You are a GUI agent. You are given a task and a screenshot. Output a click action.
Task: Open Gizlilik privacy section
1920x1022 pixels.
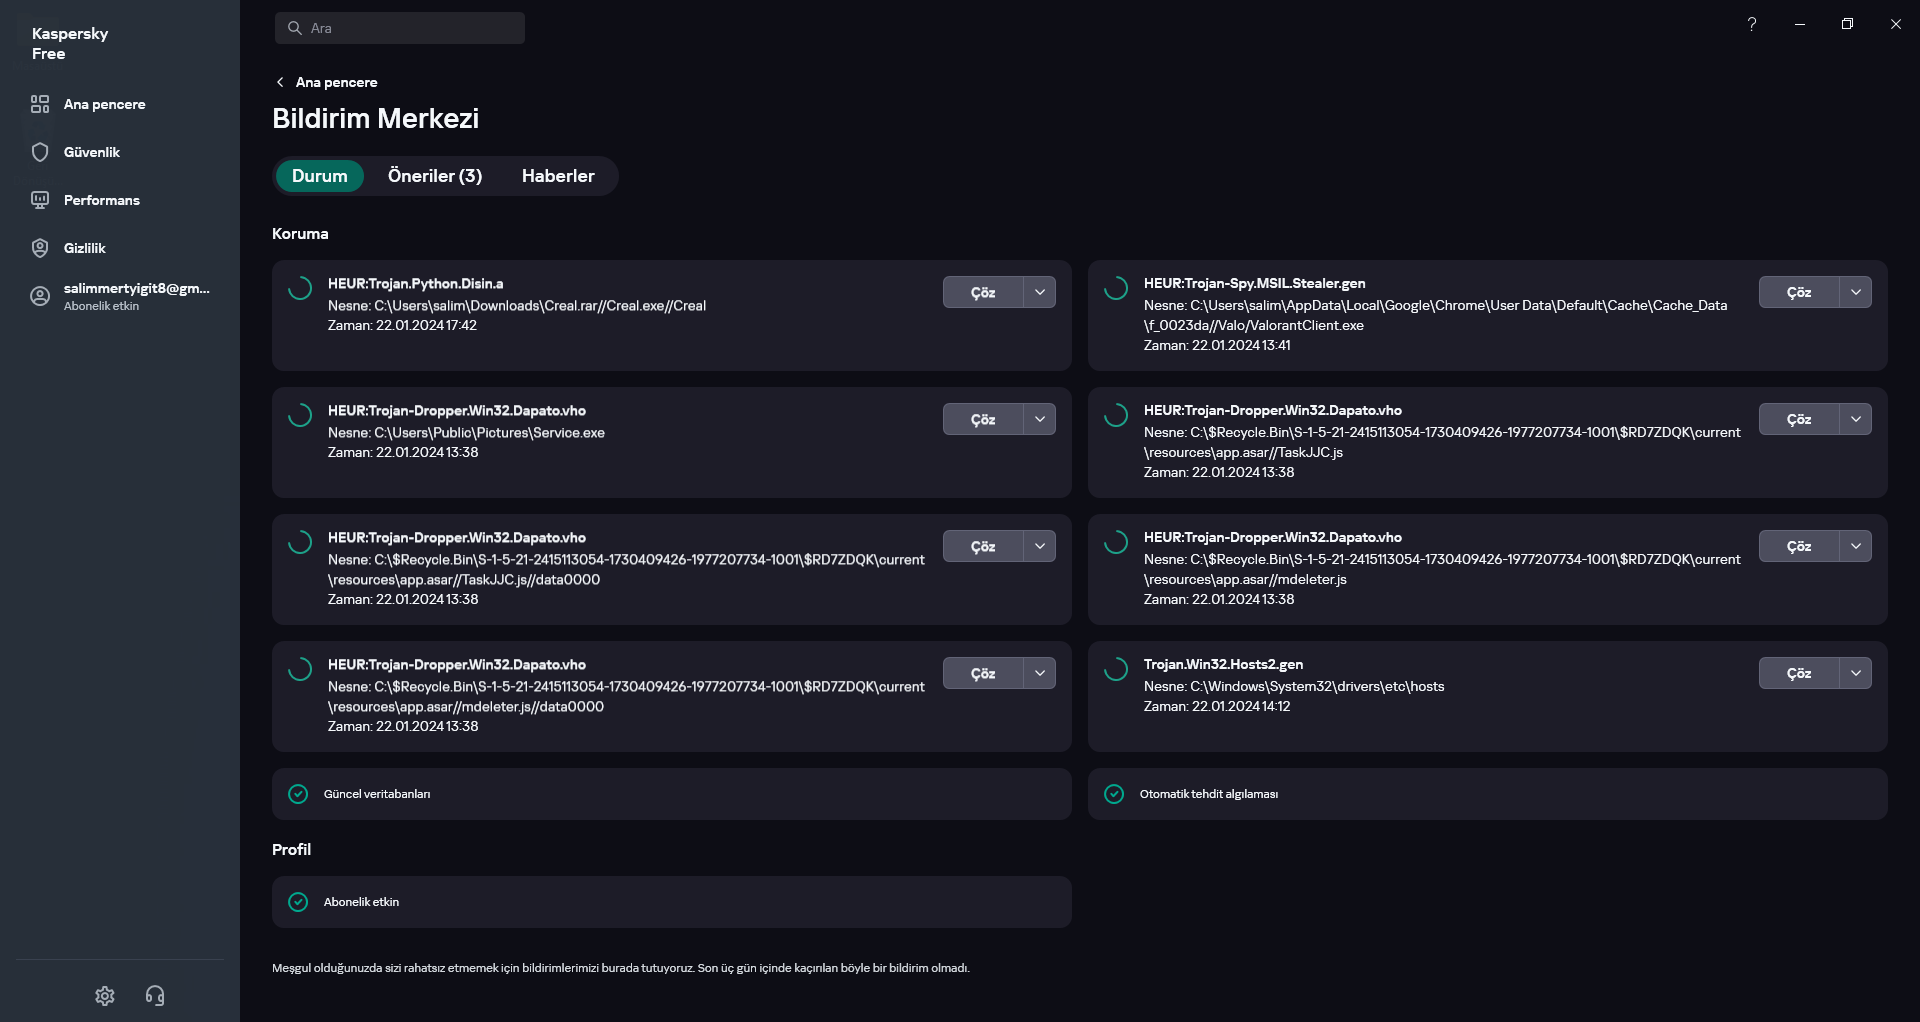tap(40, 248)
